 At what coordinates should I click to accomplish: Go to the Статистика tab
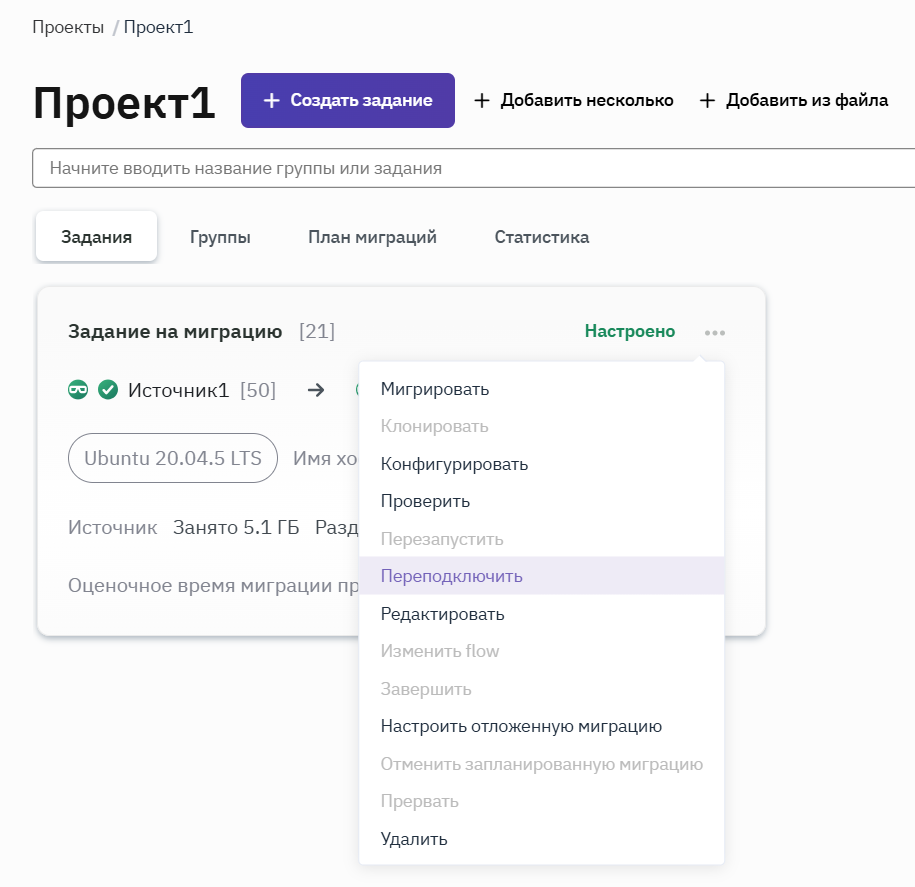click(541, 237)
